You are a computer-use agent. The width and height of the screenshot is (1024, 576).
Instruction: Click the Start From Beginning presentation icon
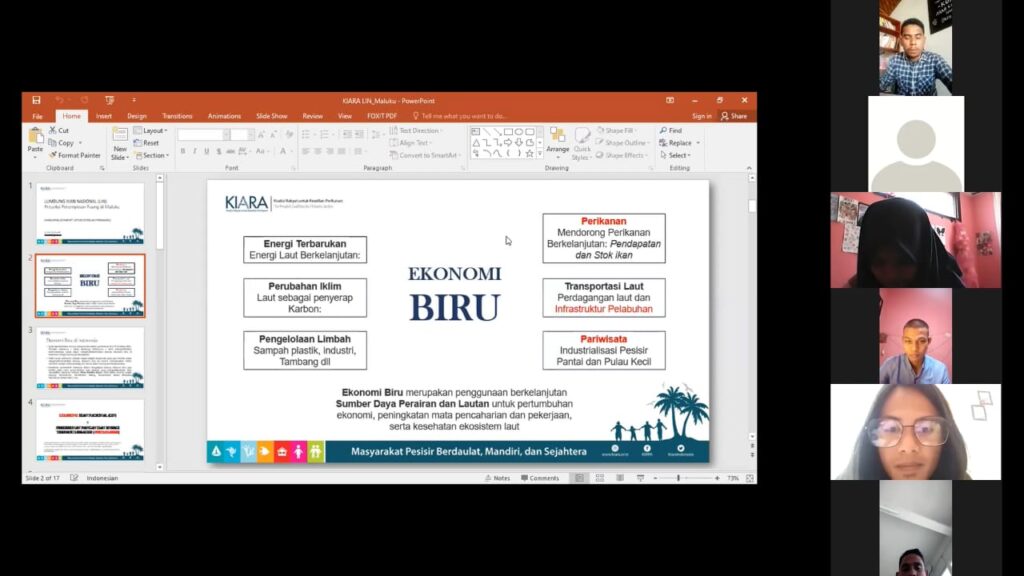[109, 101]
